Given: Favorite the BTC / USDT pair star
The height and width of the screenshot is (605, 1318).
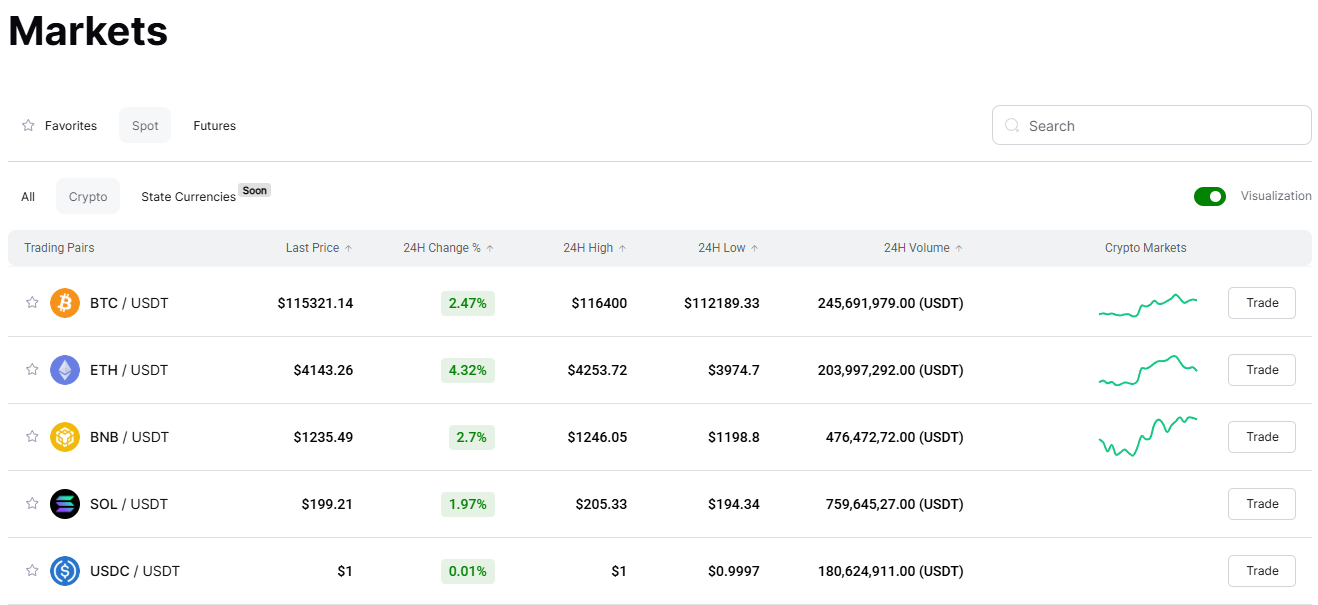Looking at the screenshot, I should click(32, 303).
